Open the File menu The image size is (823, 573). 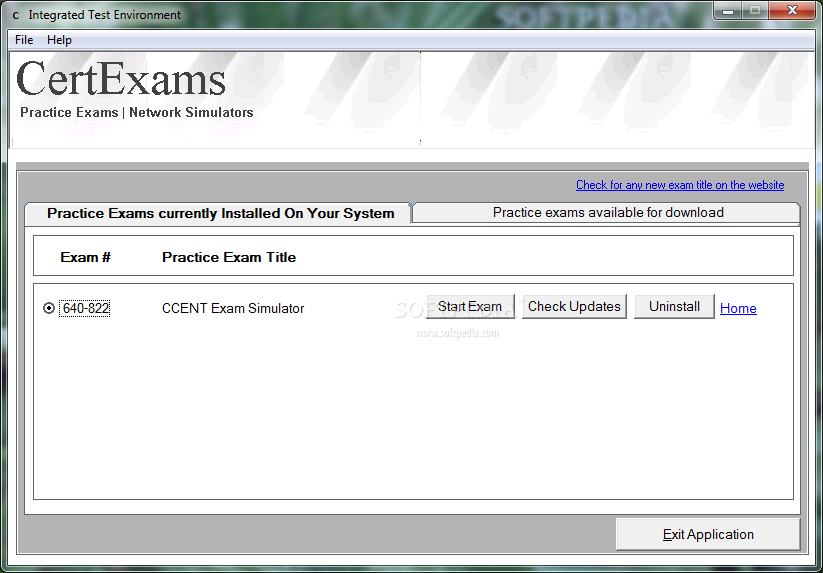pyautogui.click(x=24, y=40)
